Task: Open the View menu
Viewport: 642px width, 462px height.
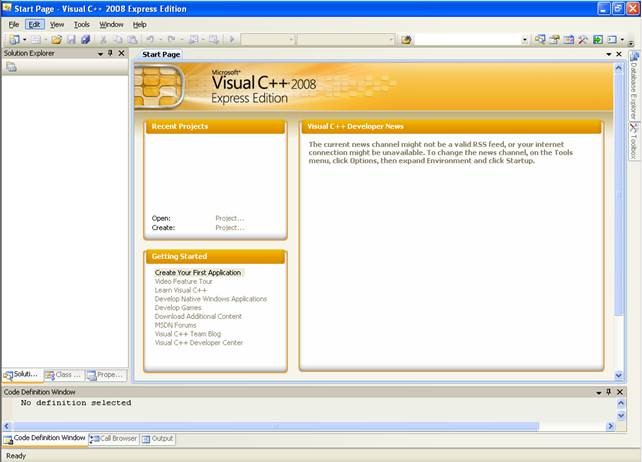Action: coord(57,25)
